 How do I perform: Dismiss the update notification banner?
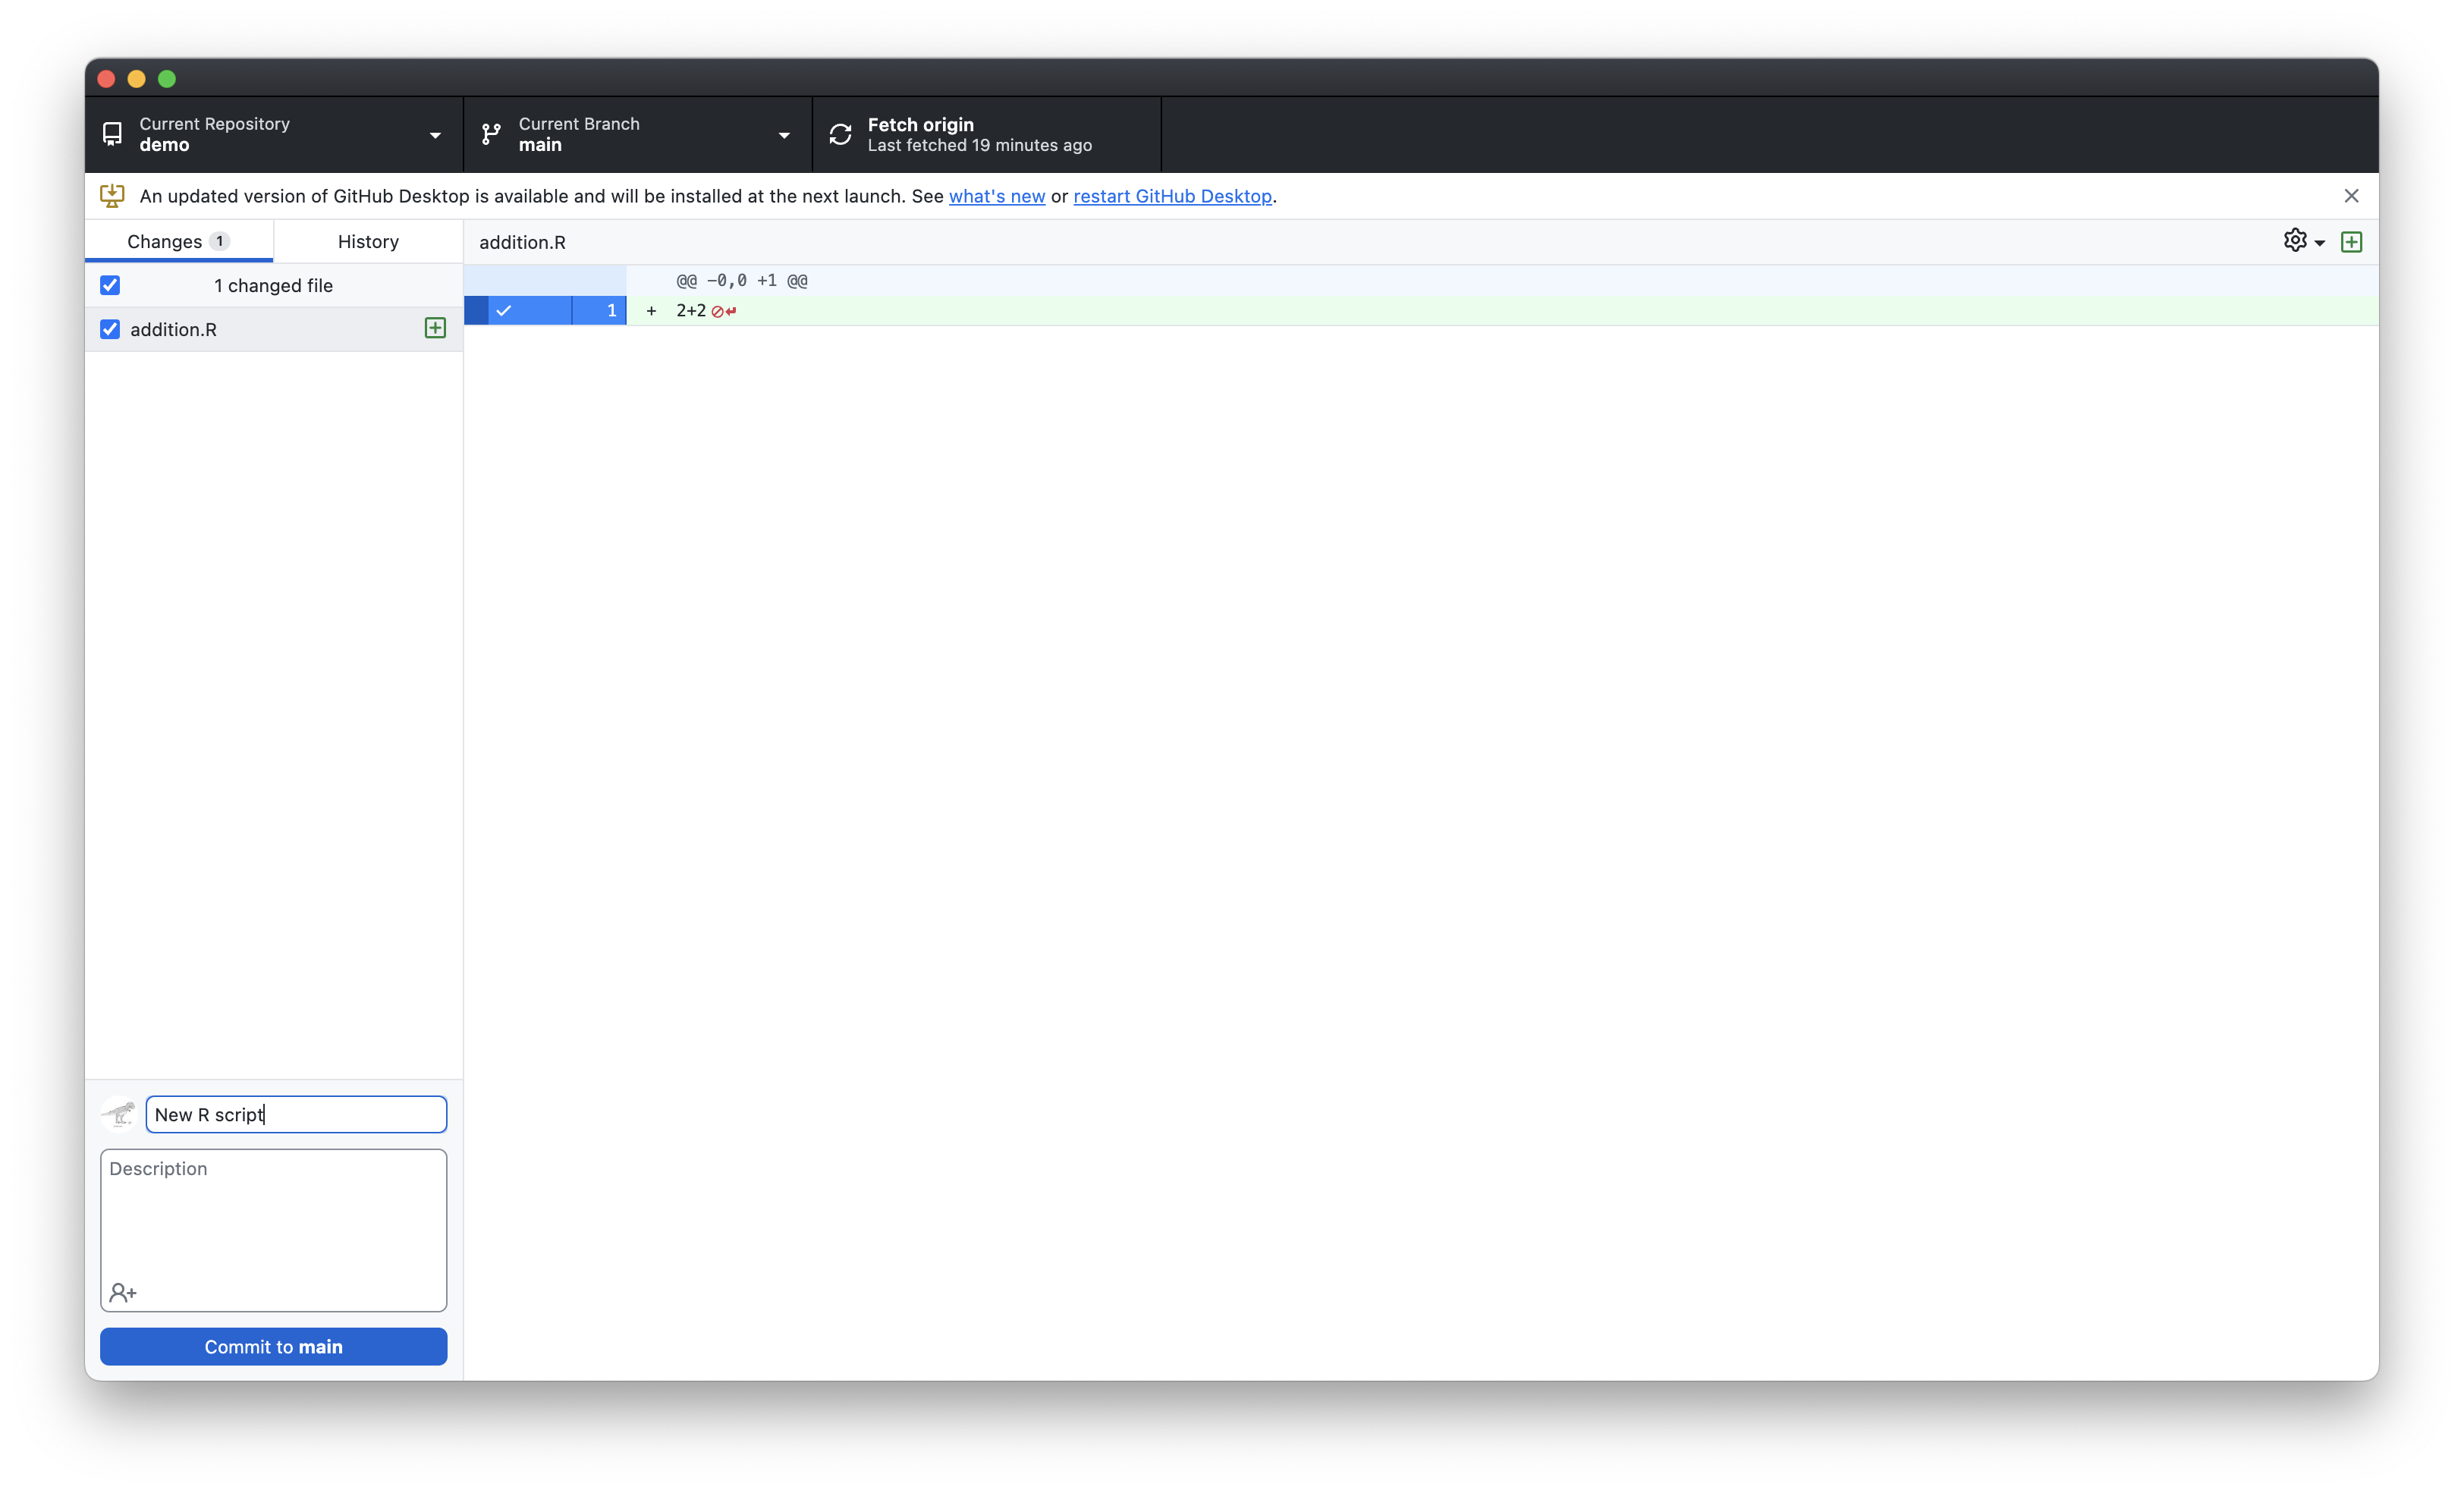pos(2351,196)
